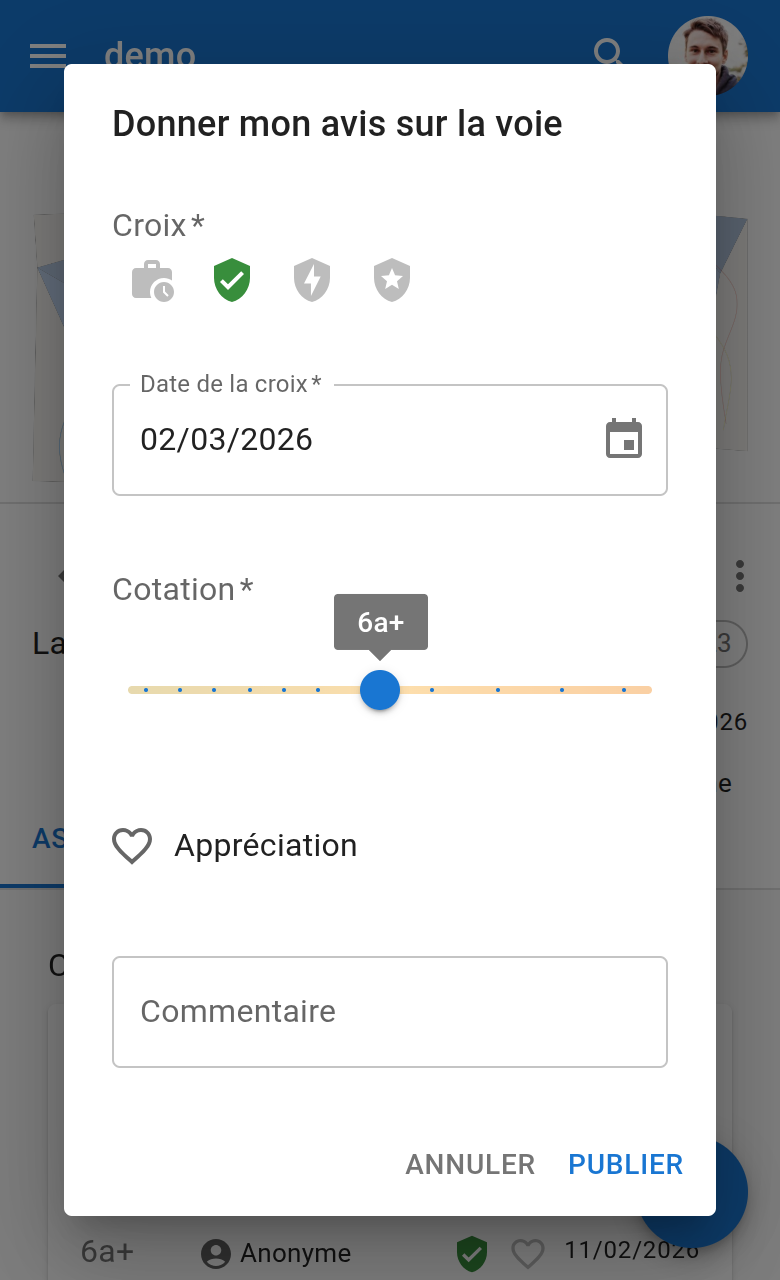Click inside the Commentaire text field
Screen dimensions: 780x1280
390,1011
